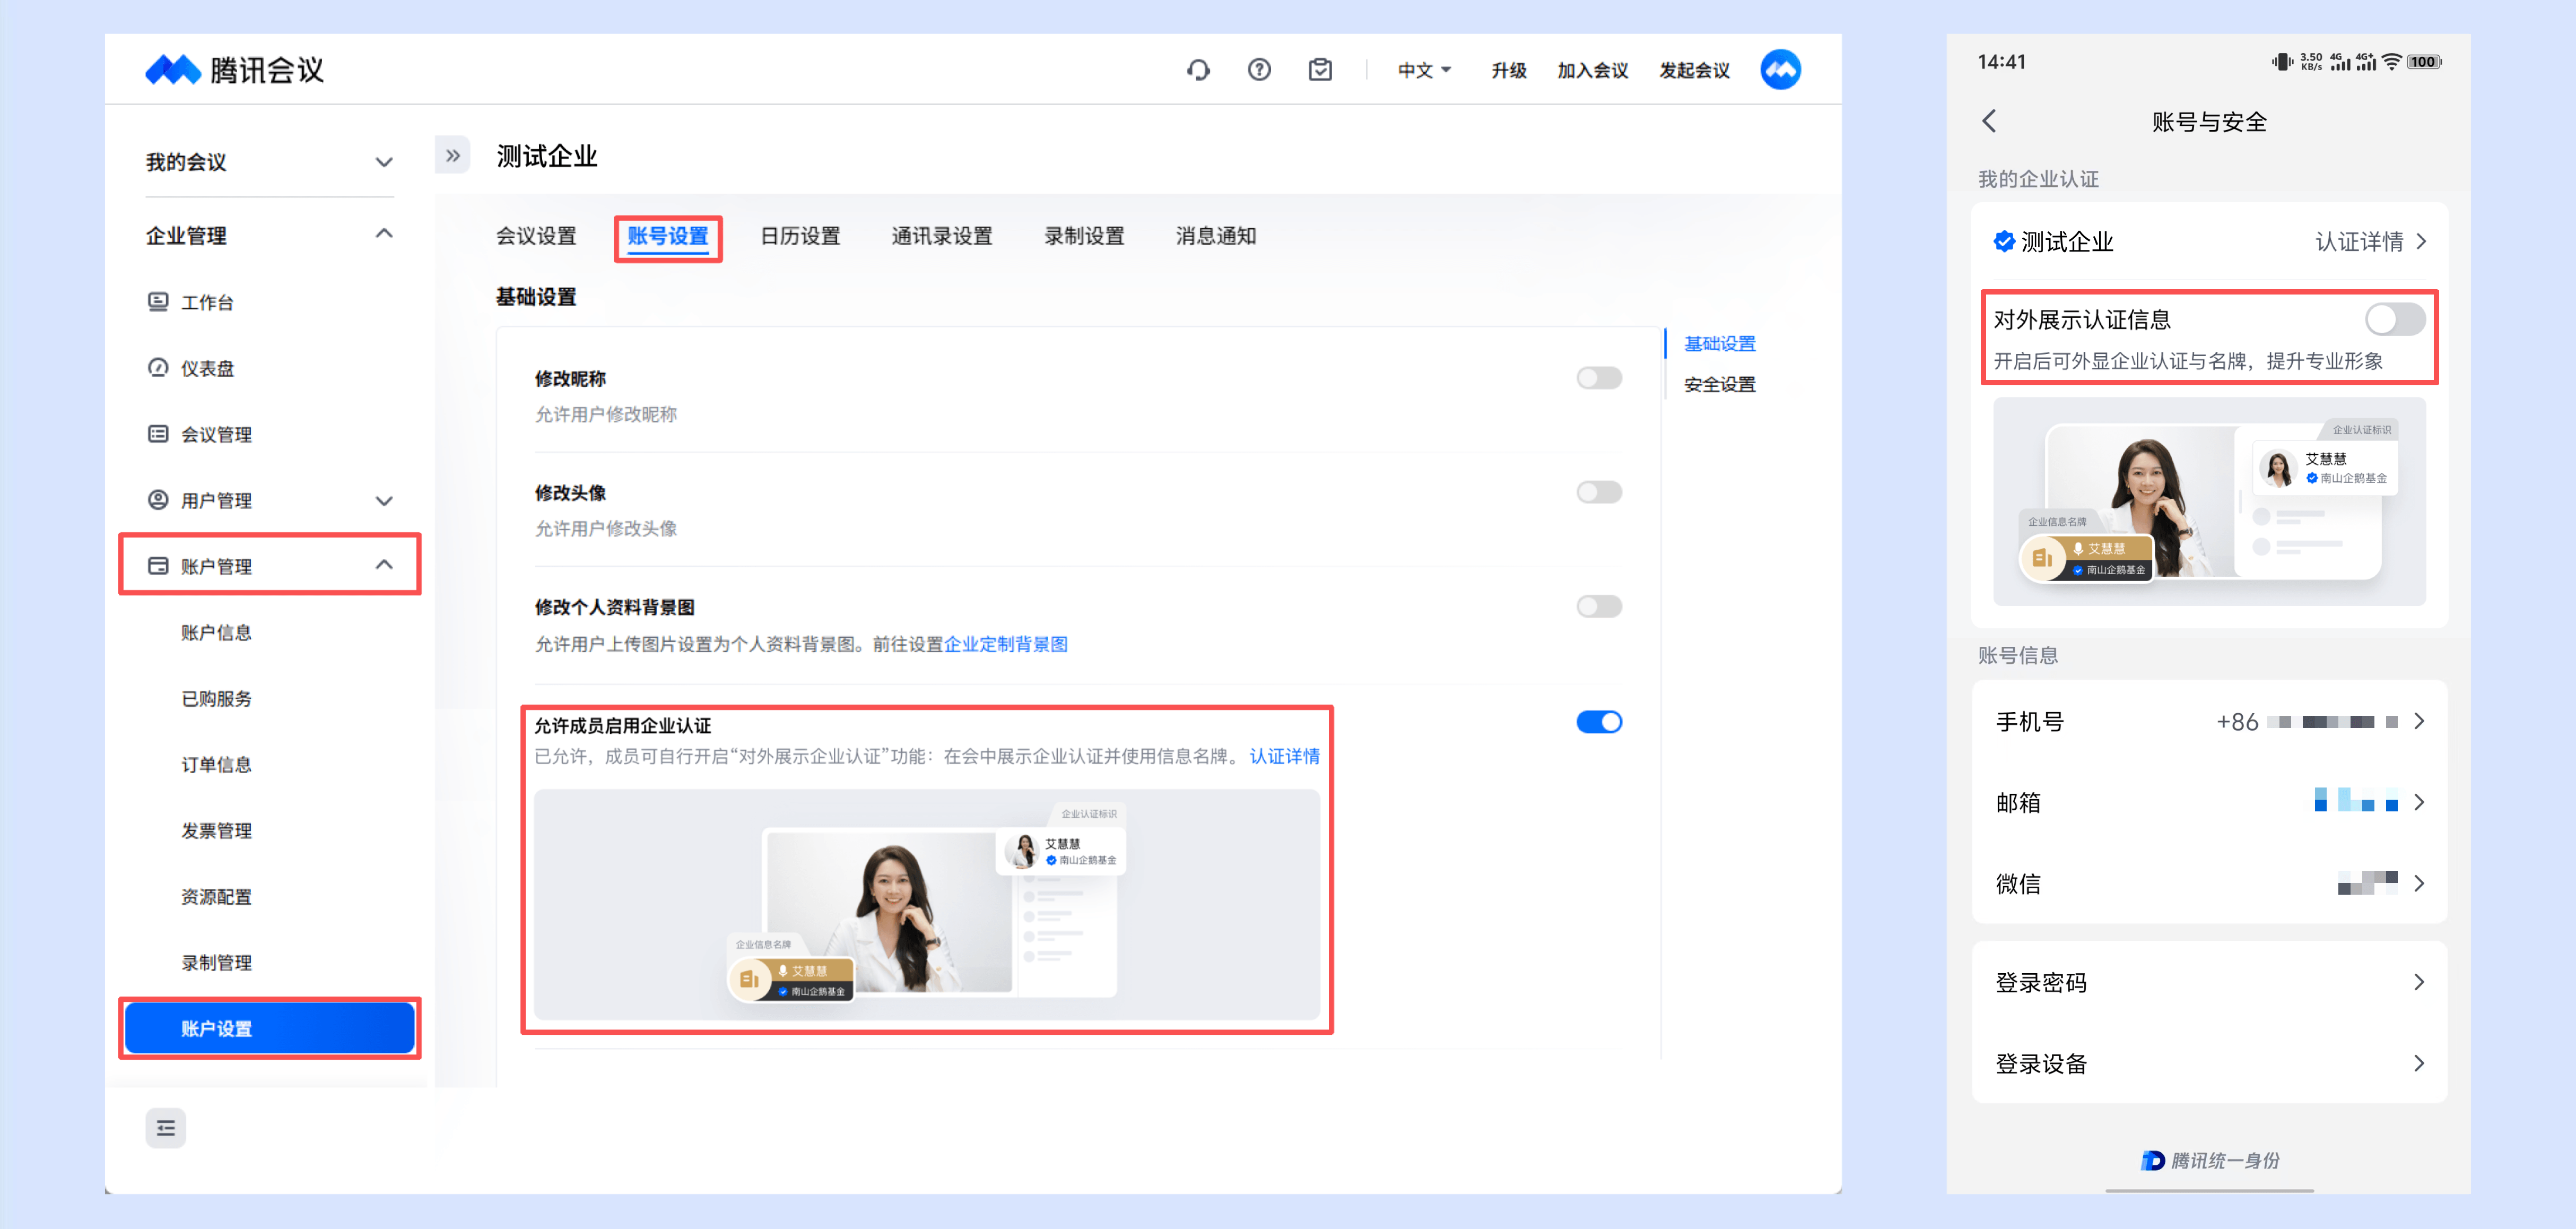Jump to 基础设置 anchor on right
The image size is (2576, 1229).
pos(1720,343)
